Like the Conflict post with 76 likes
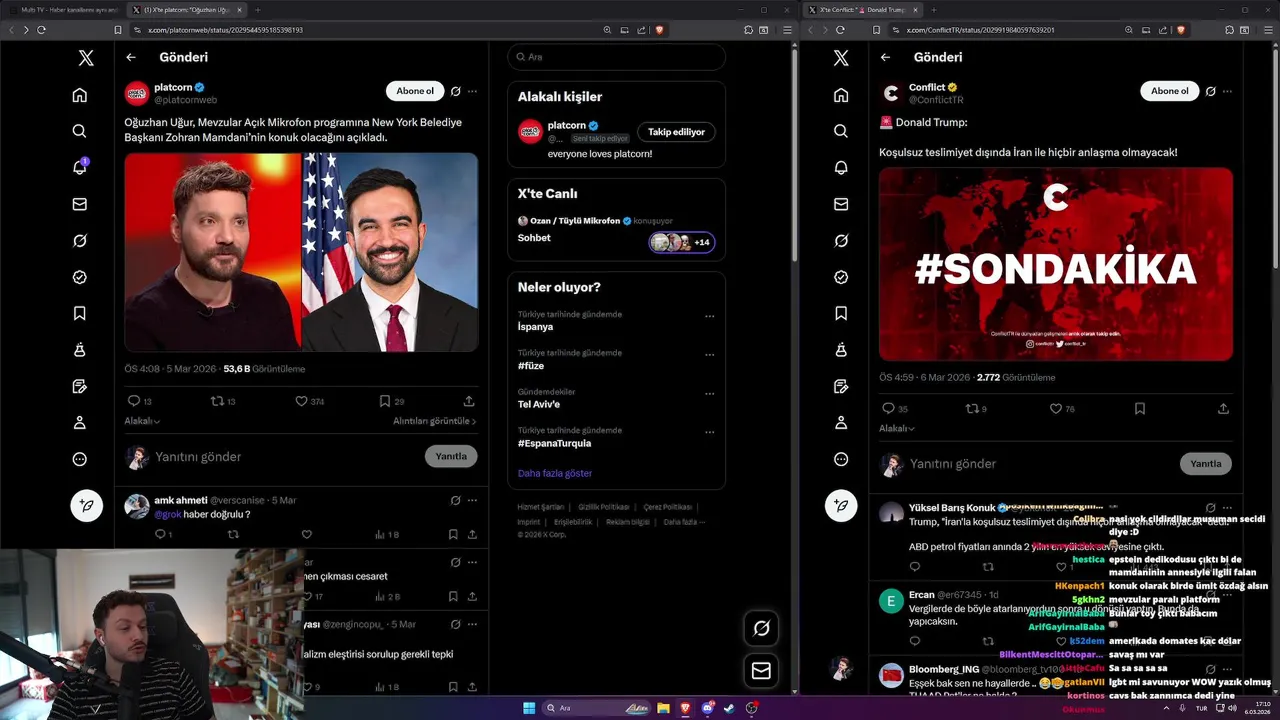Image resolution: width=1280 pixels, height=720 pixels. (x=1055, y=408)
